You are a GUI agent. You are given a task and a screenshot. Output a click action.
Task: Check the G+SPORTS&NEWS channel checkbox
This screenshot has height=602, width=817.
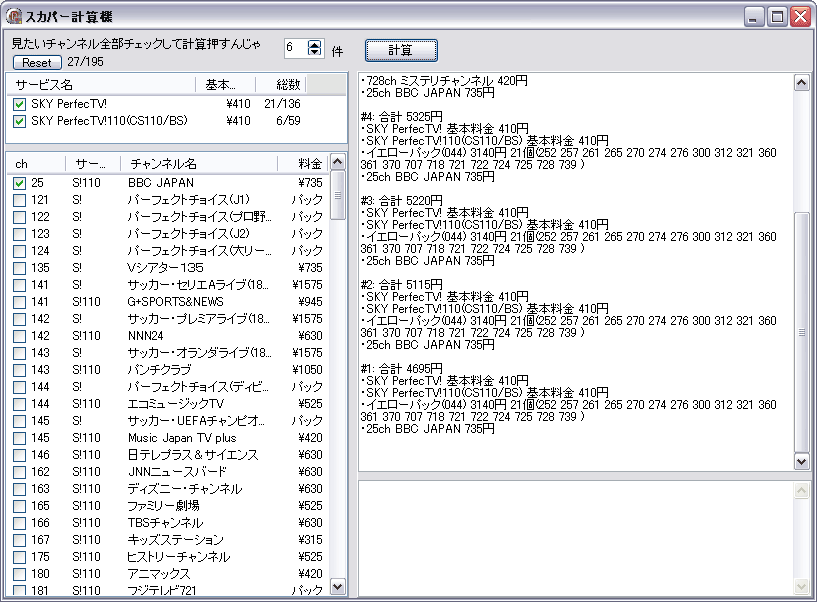[19, 302]
